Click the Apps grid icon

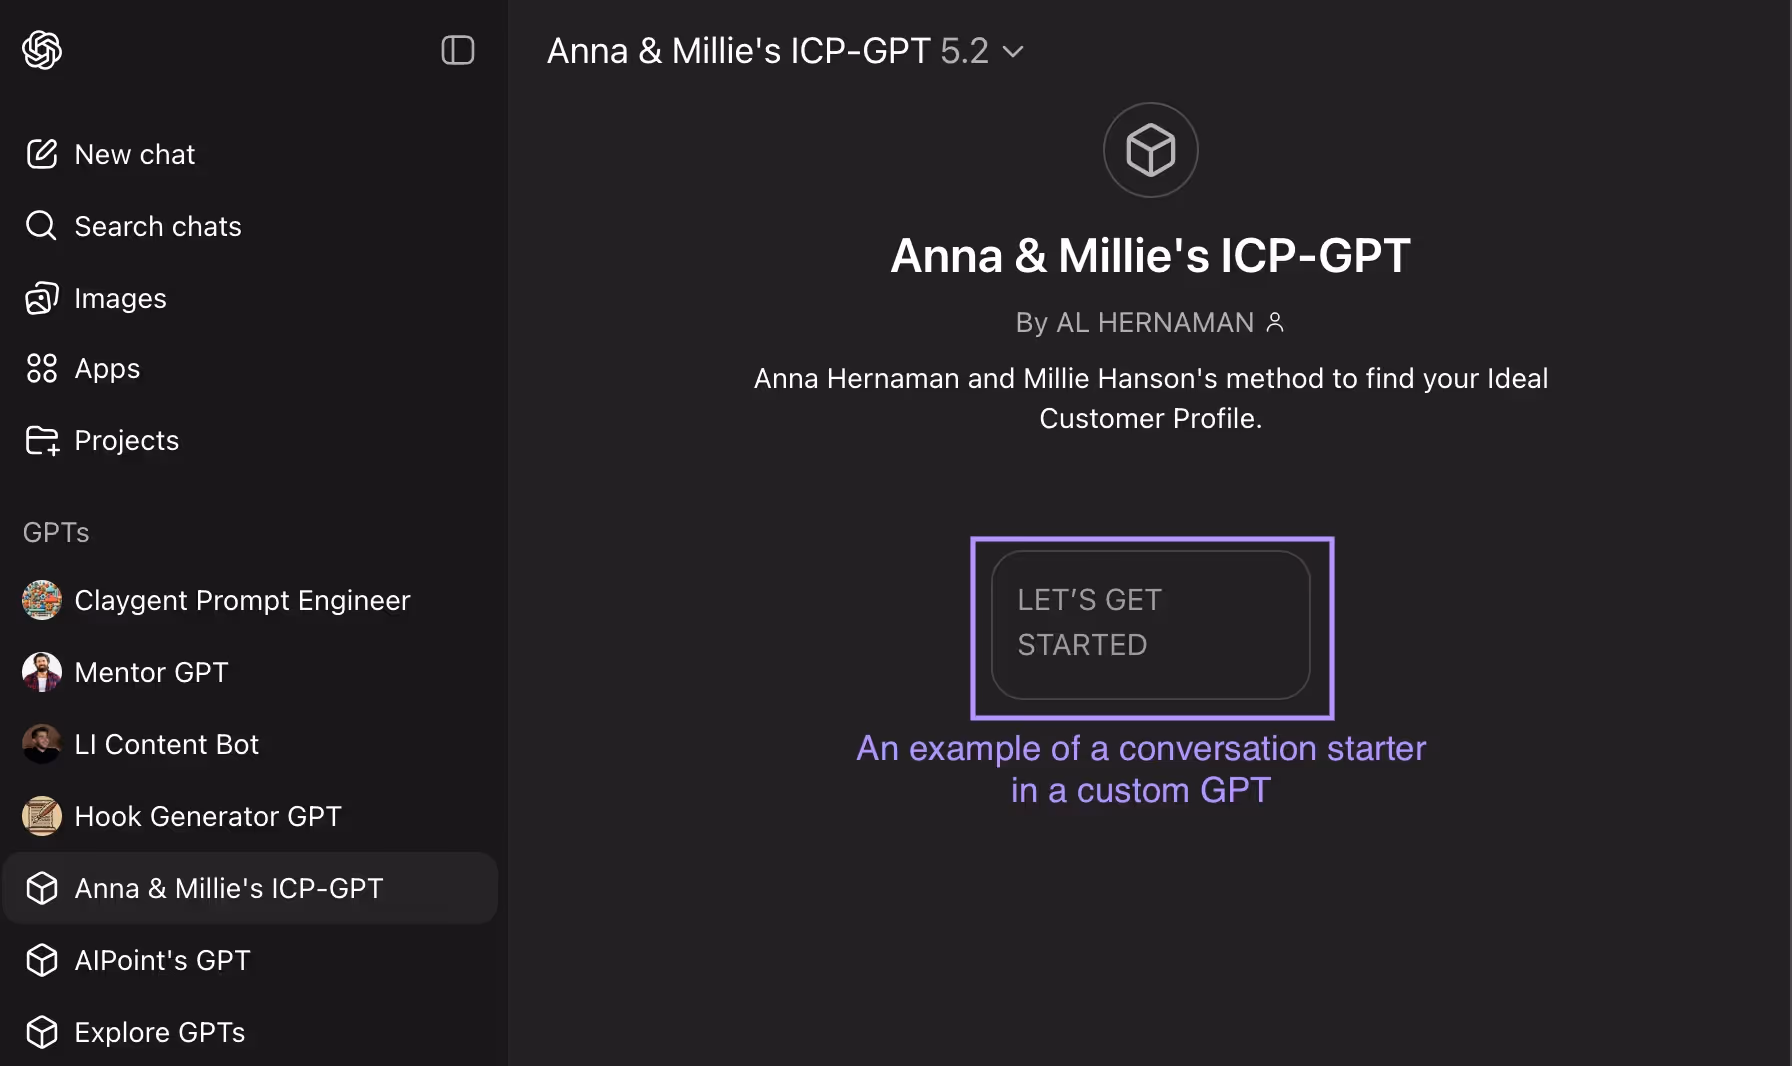pyautogui.click(x=42, y=368)
